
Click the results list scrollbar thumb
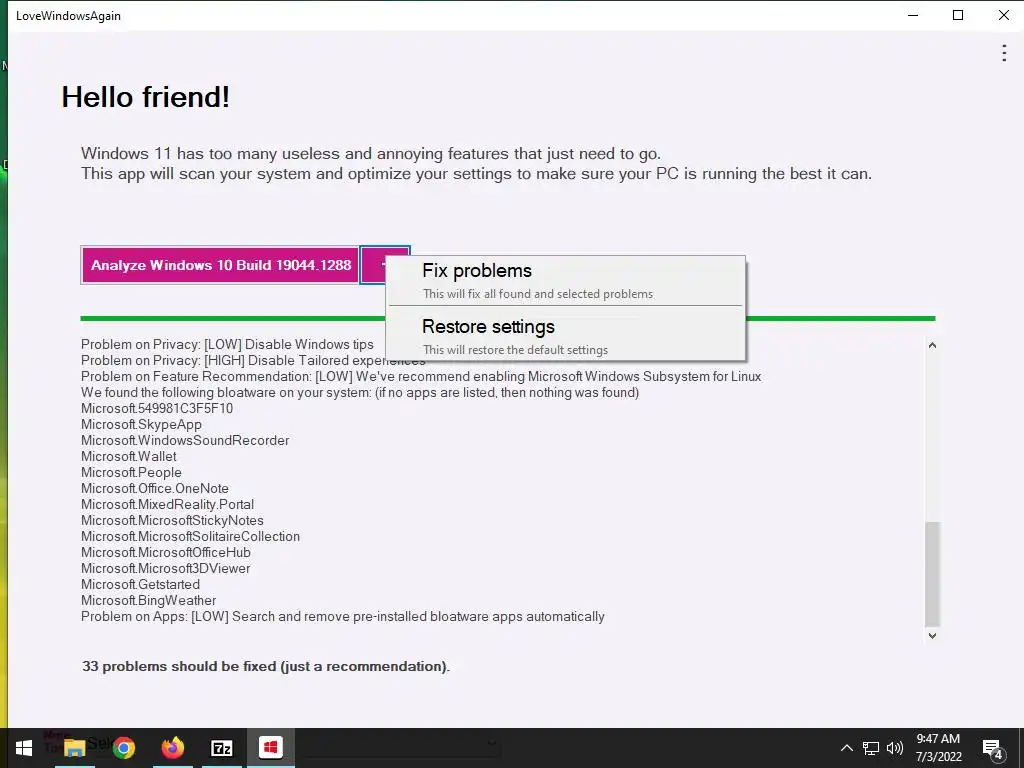click(x=932, y=574)
